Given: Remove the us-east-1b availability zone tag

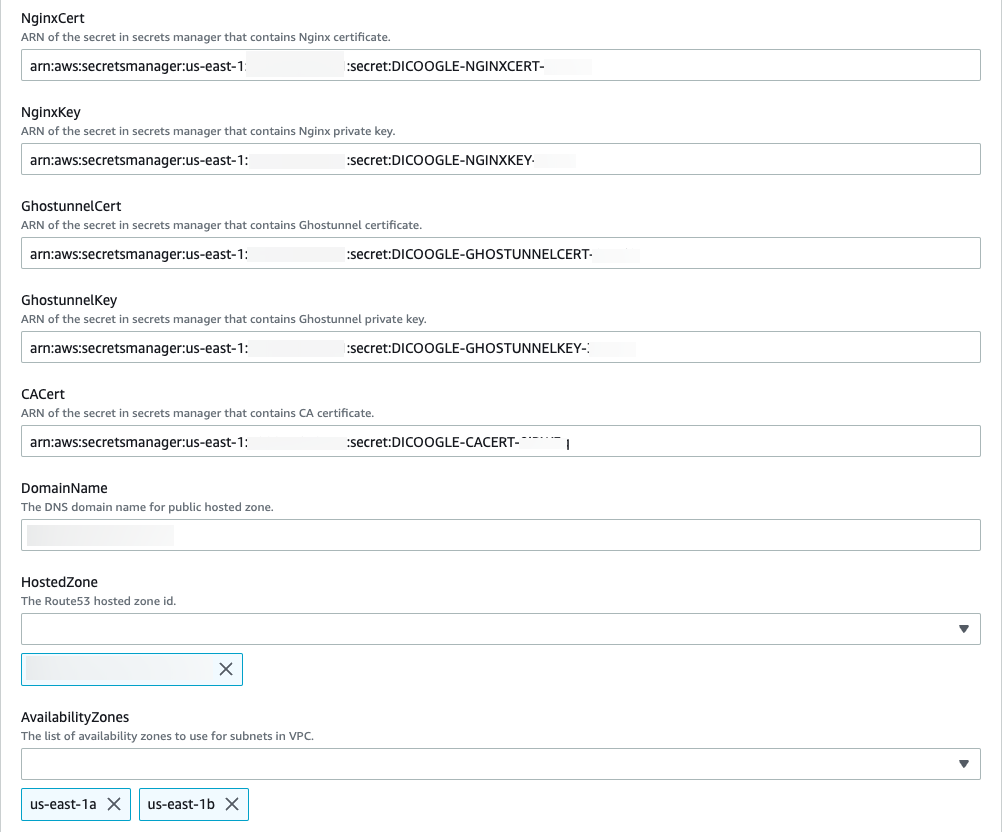Looking at the screenshot, I should pos(233,804).
